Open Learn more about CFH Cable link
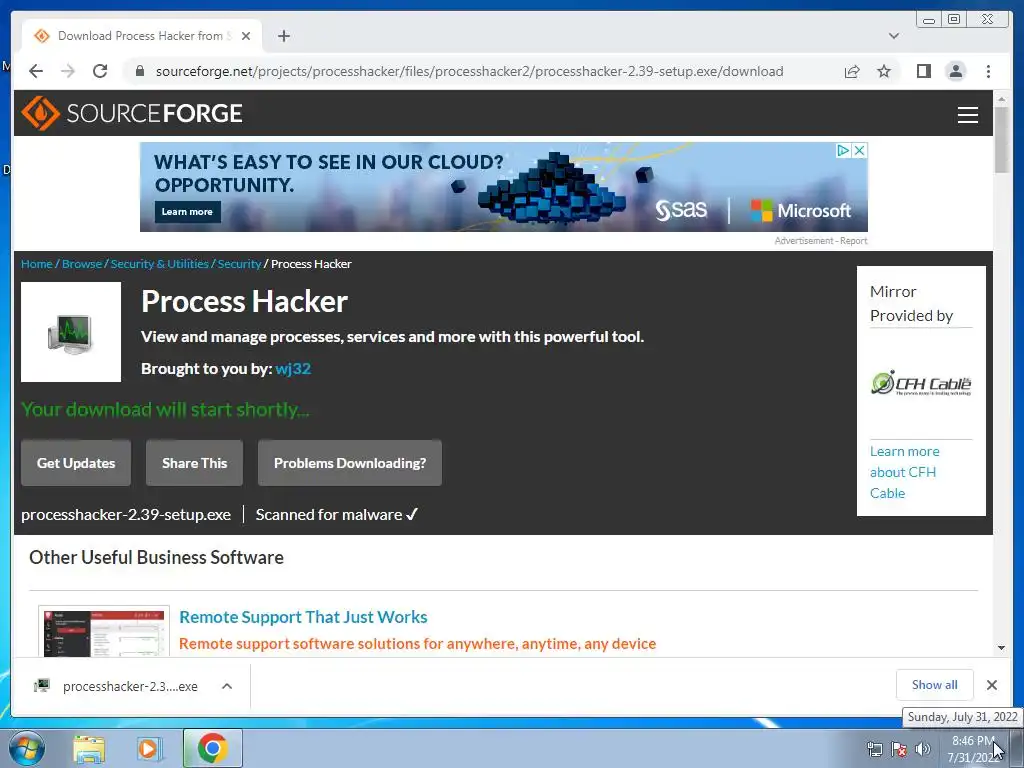Image resolution: width=1024 pixels, height=768 pixels. (904, 472)
